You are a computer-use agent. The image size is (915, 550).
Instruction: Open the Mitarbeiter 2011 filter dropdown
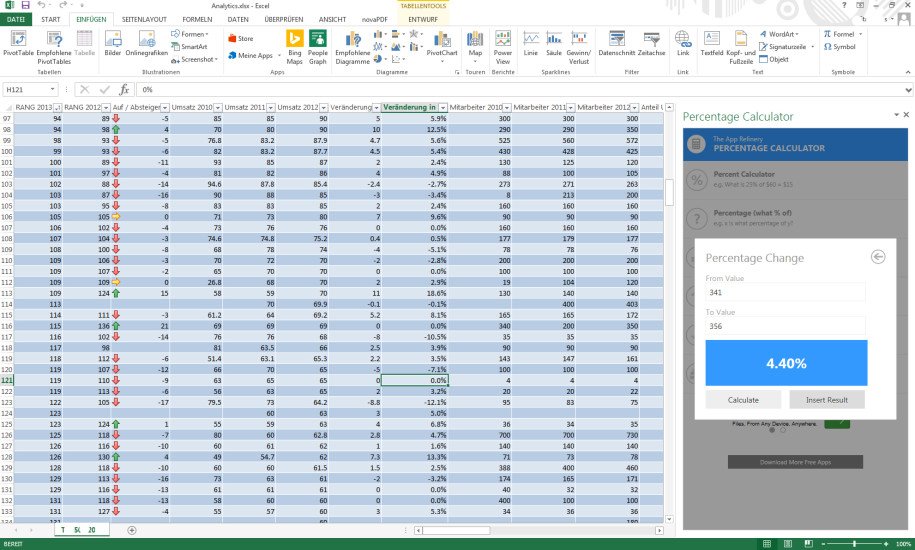pos(570,108)
